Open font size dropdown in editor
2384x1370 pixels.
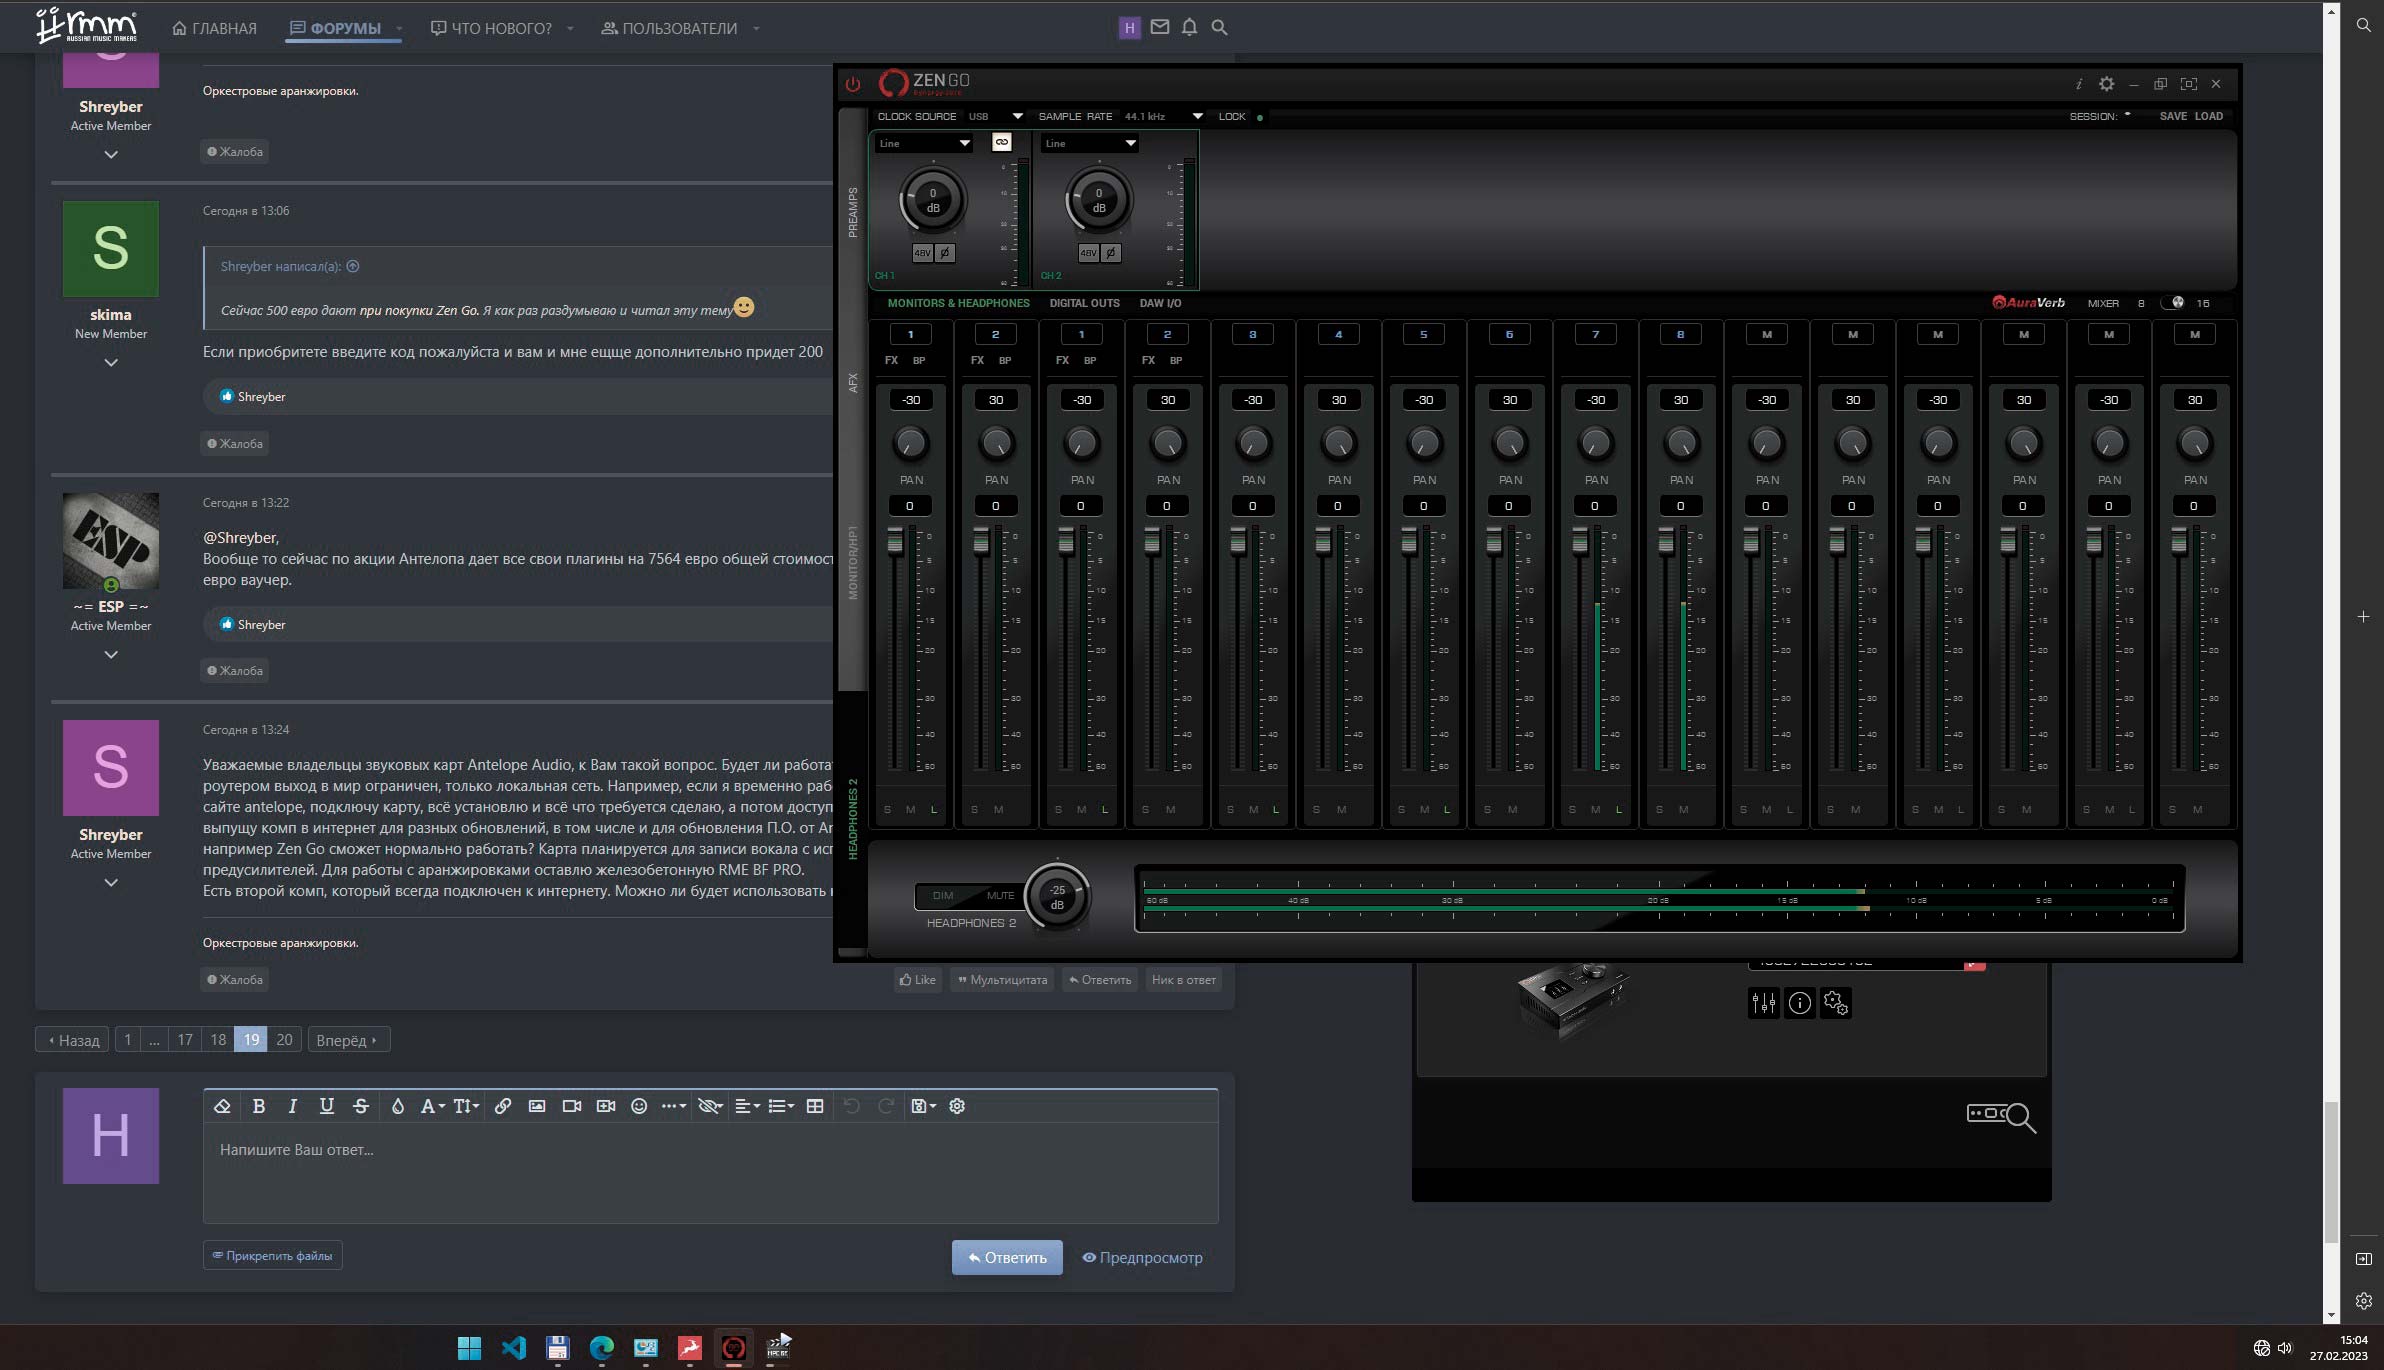click(x=466, y=1106)
